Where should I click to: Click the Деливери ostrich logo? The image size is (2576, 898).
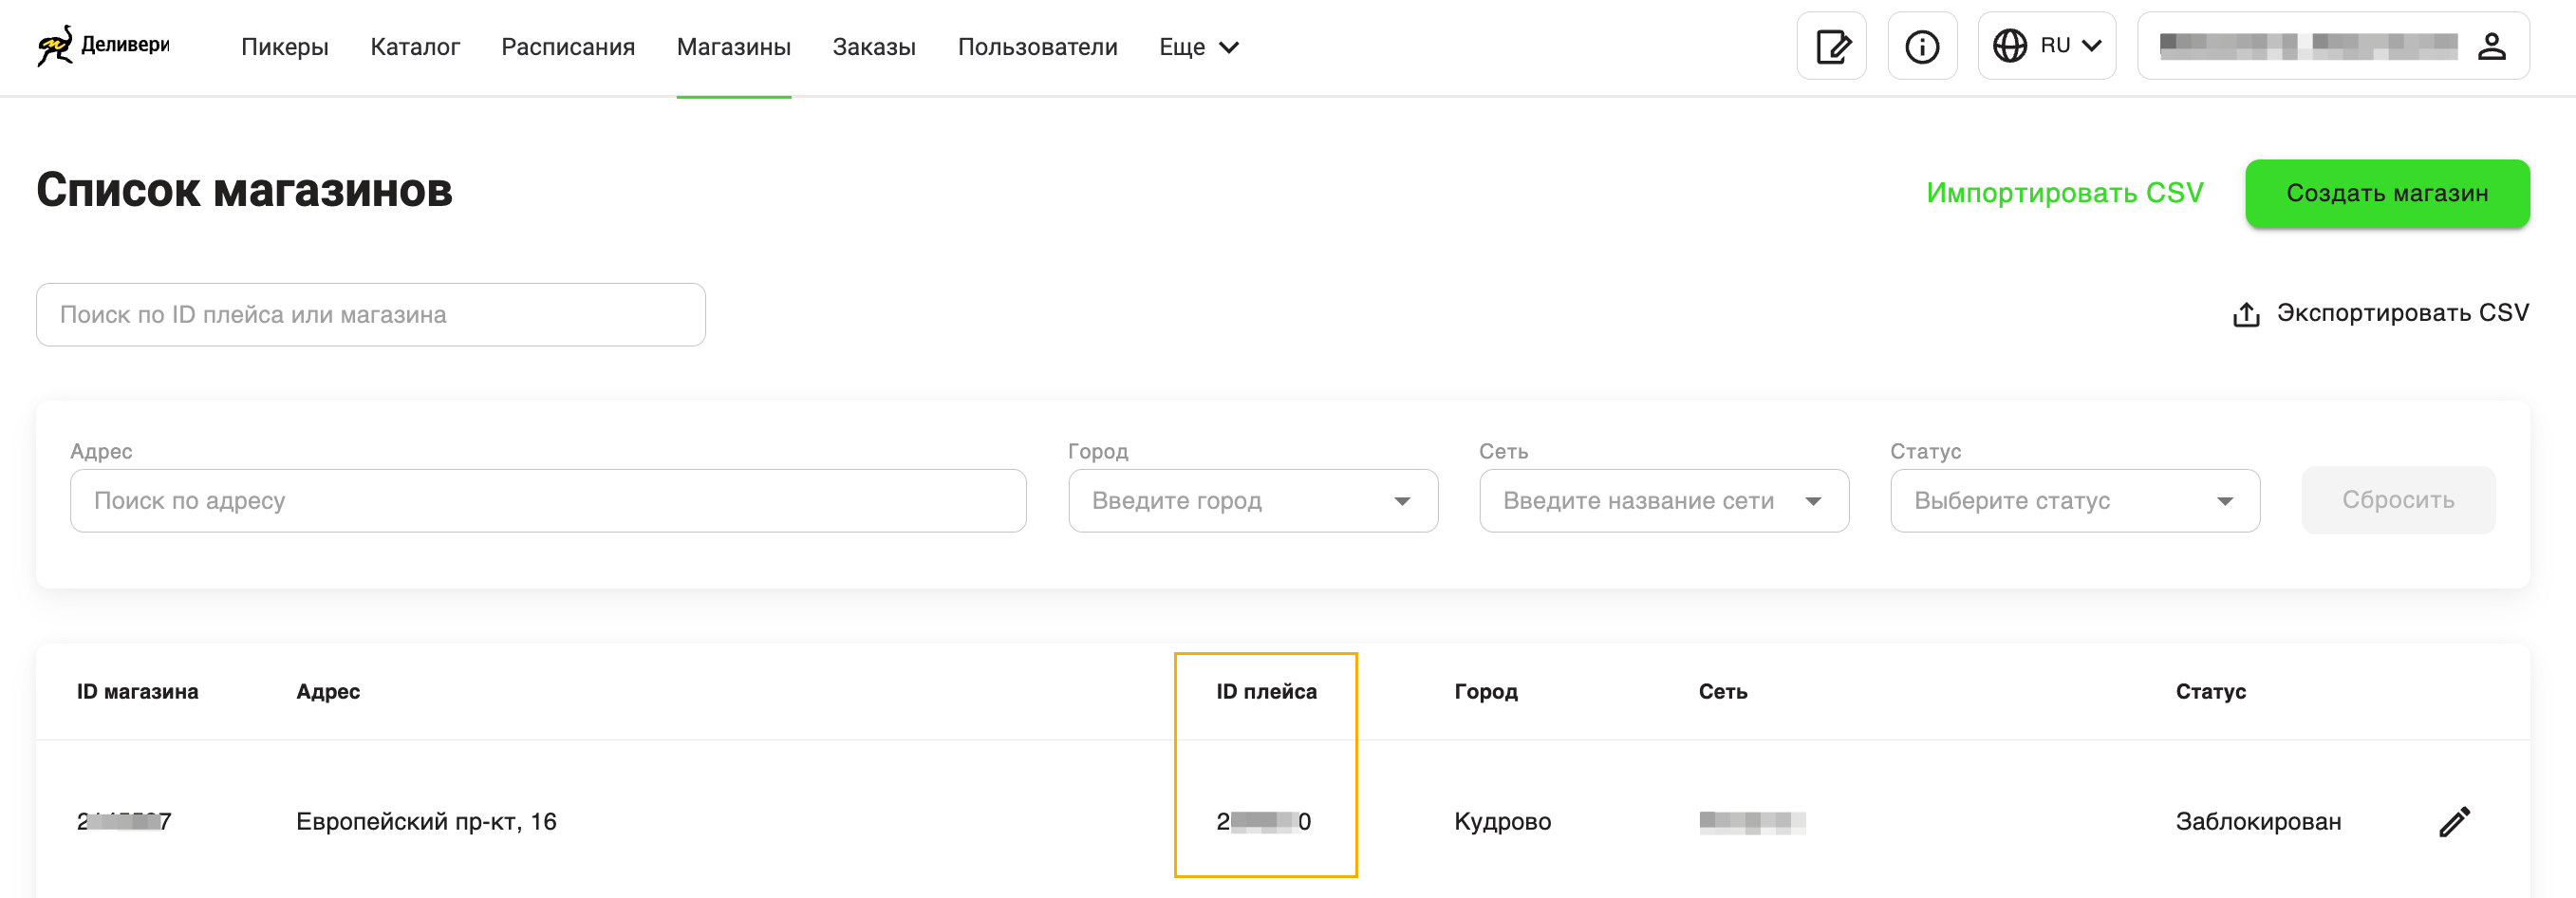104,46
